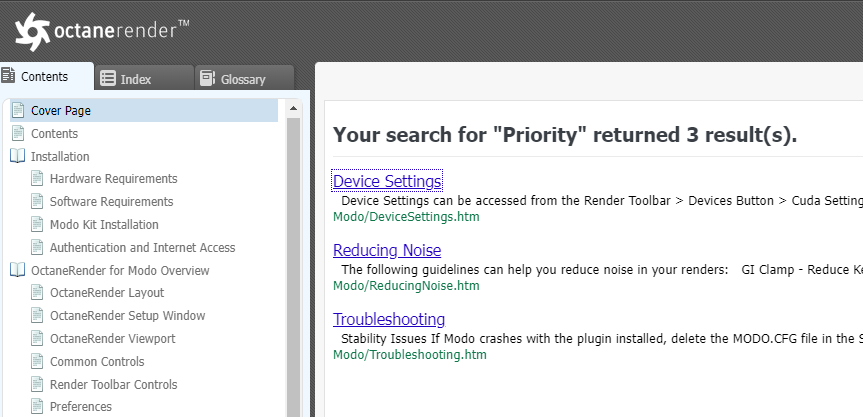863x417 pixels.
Task: Open the Troubleshooting search result link
Action: [x=389, y=319]
